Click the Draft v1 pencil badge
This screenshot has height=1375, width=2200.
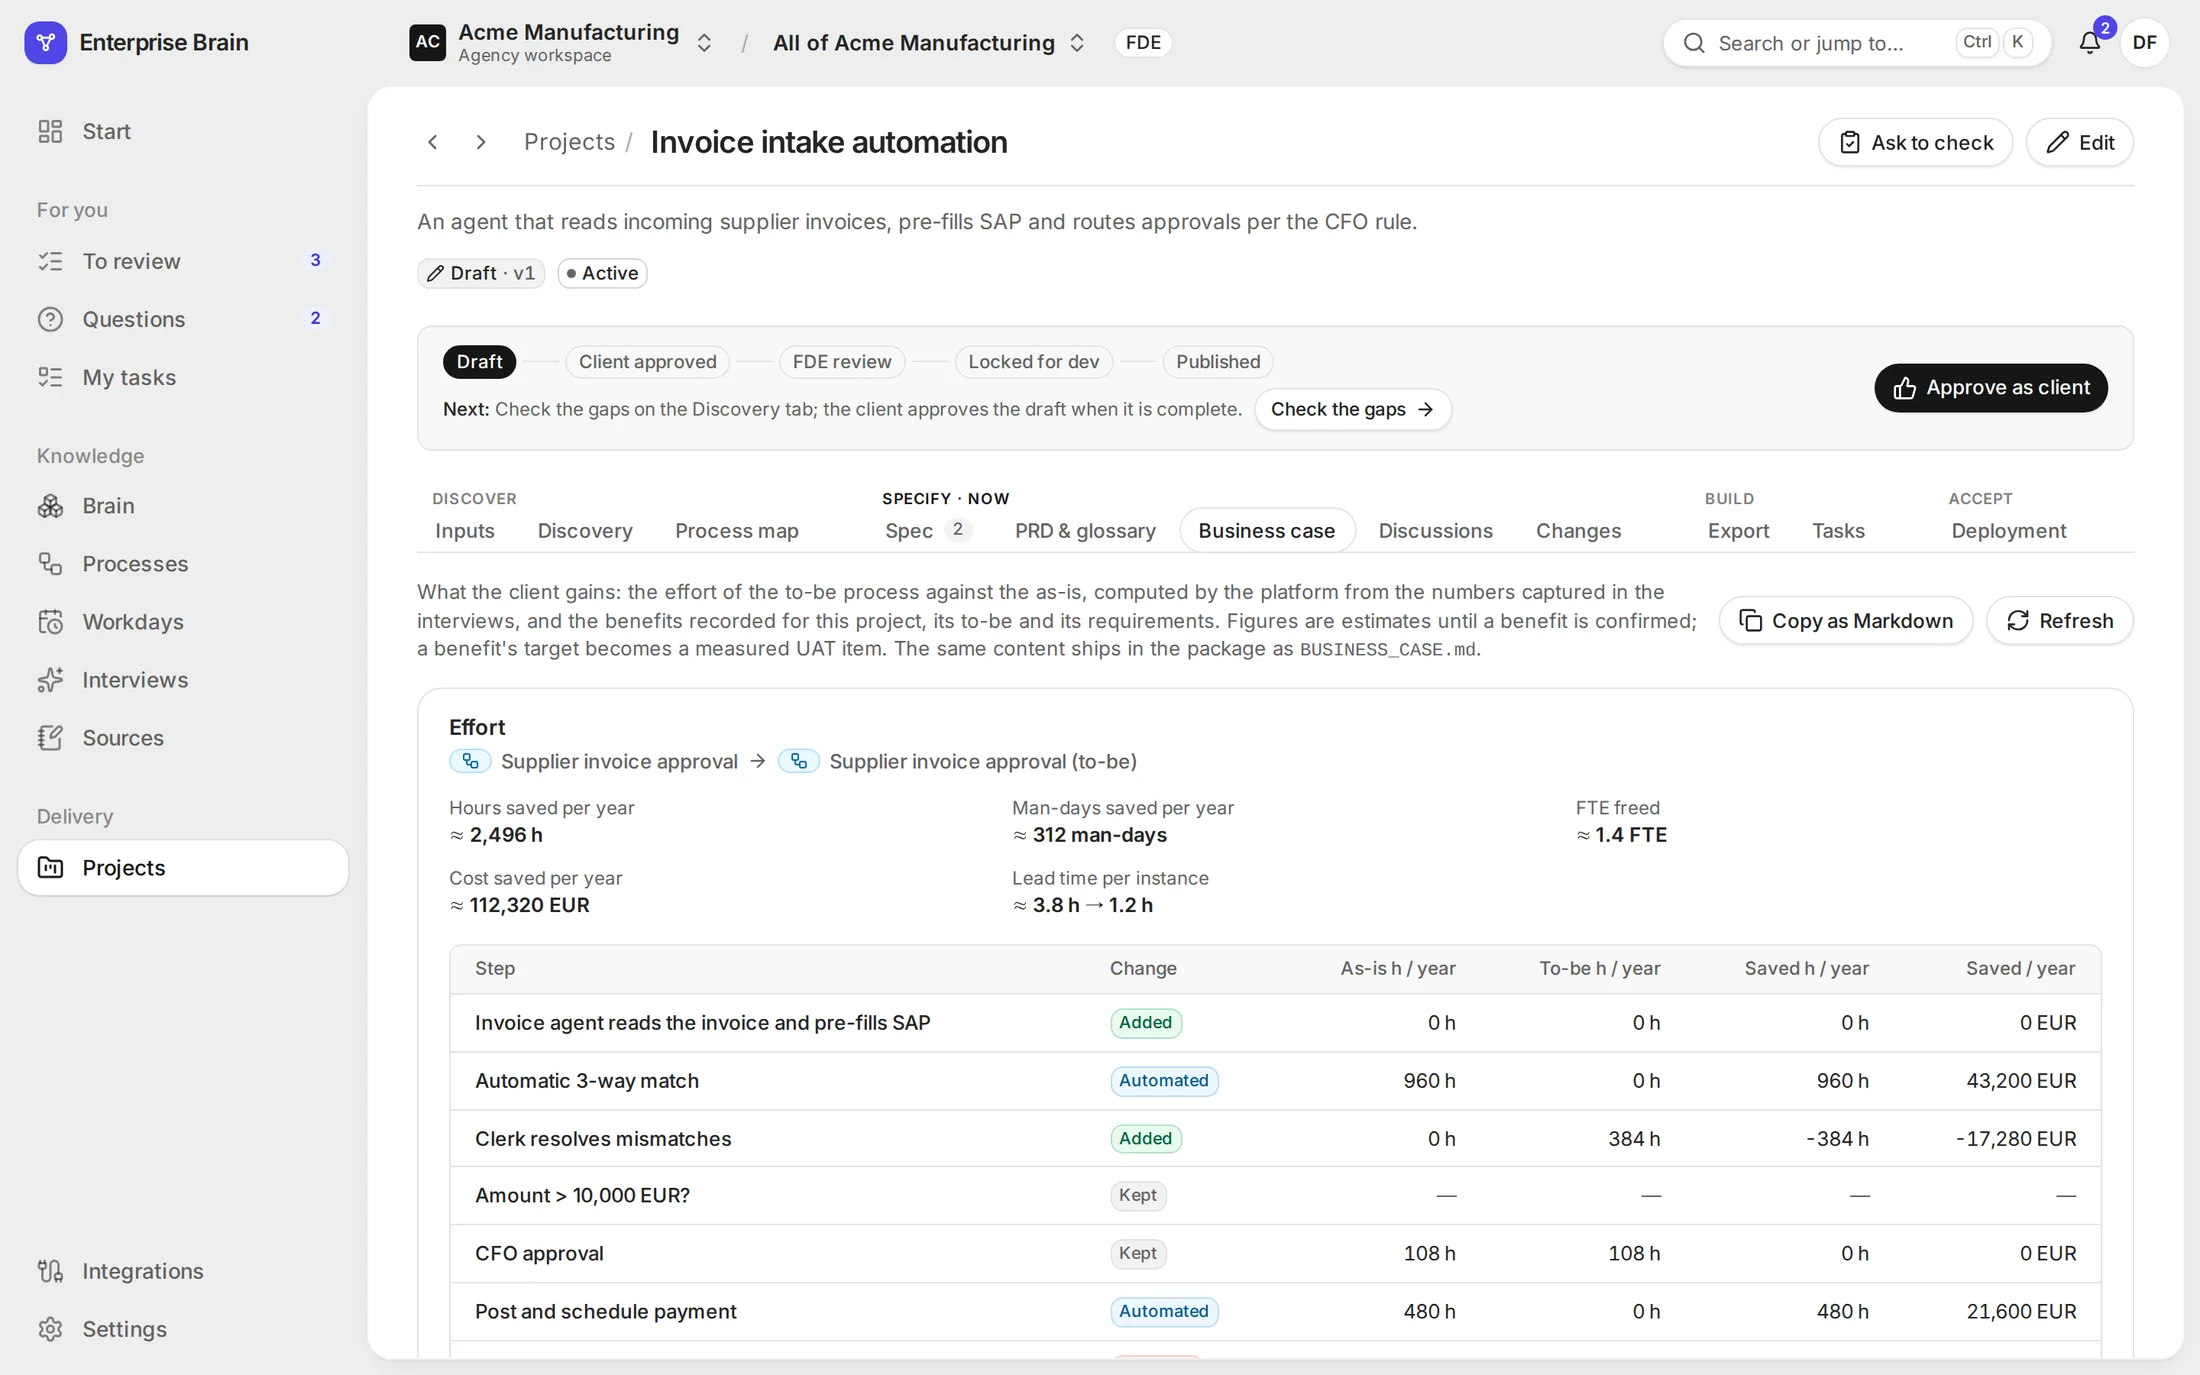click(x=481, y=273)
